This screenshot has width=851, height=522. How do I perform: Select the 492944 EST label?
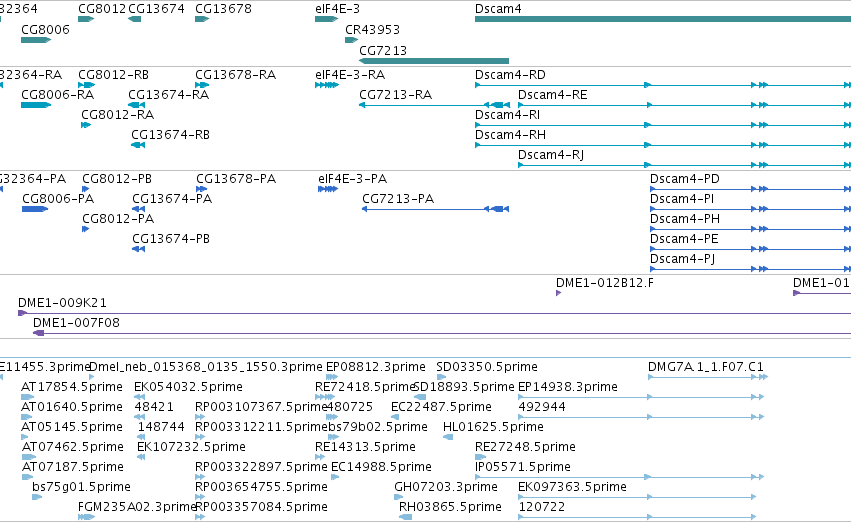click(542, 408)
